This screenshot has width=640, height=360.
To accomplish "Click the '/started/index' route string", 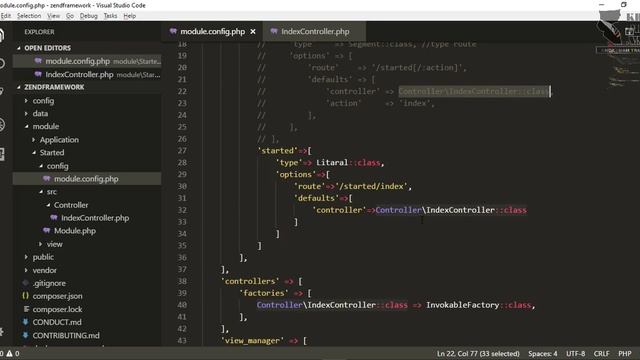I will click(371, 186).
